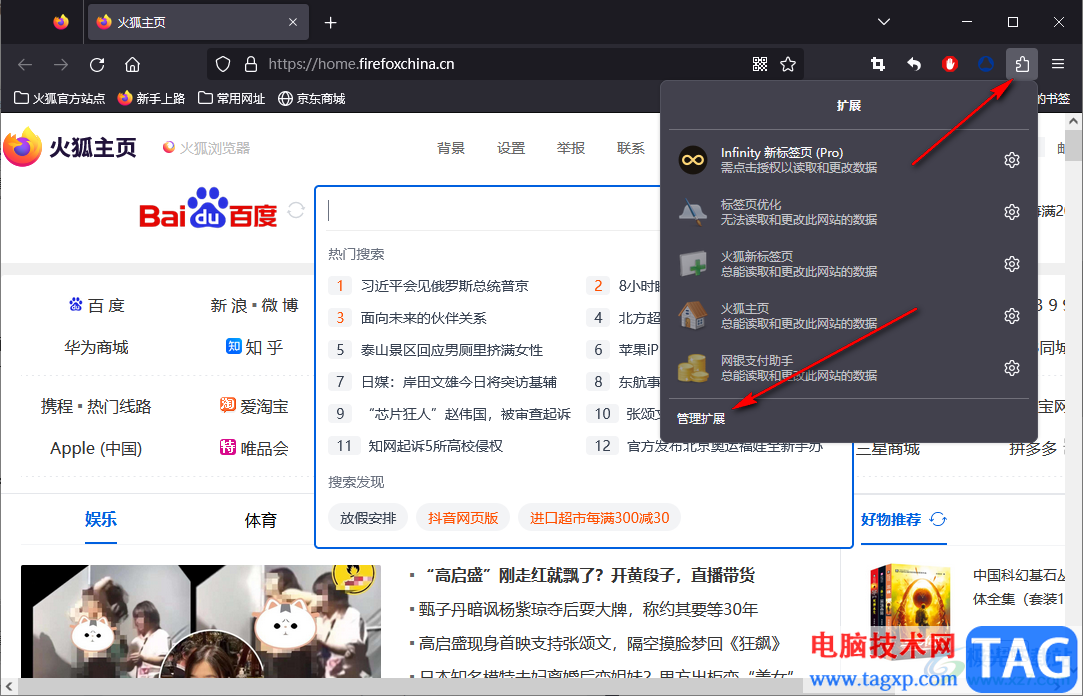Open the QR code icon in address bar
The image size is (1083, 696).
(x=760, y=64)
